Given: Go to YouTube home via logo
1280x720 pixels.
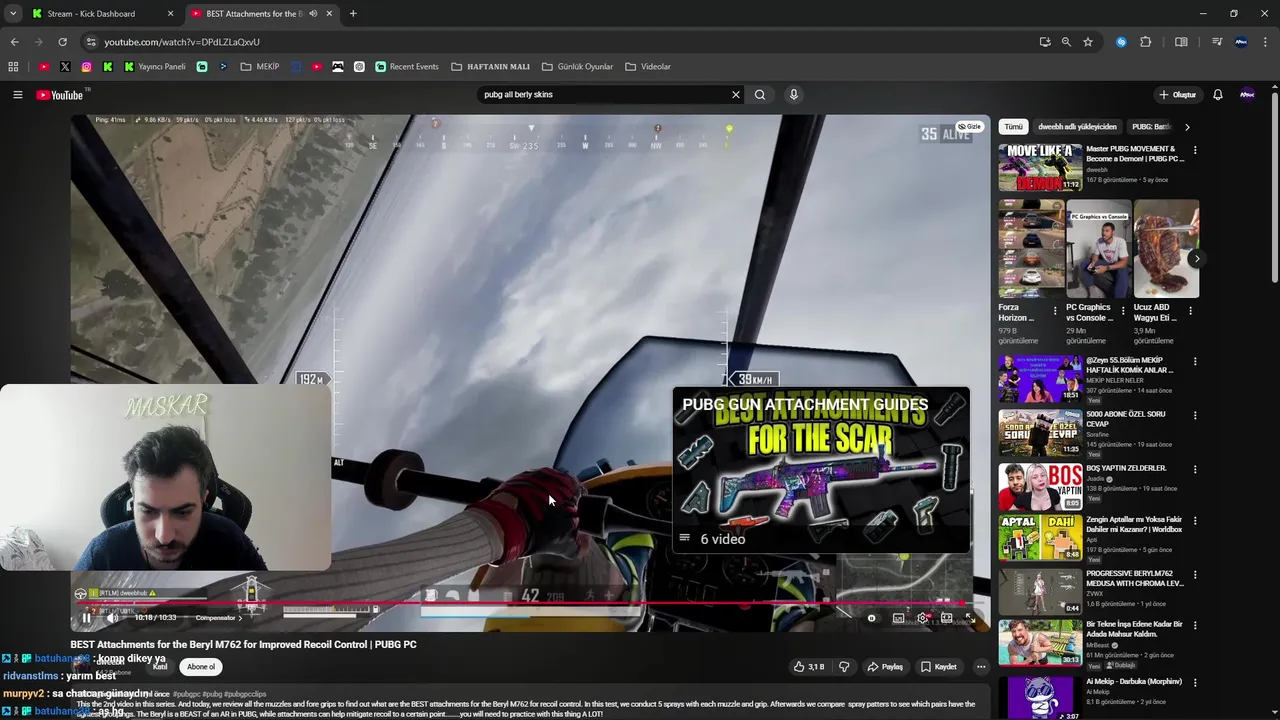Looking at the screenshot, I should coord(60,95).
